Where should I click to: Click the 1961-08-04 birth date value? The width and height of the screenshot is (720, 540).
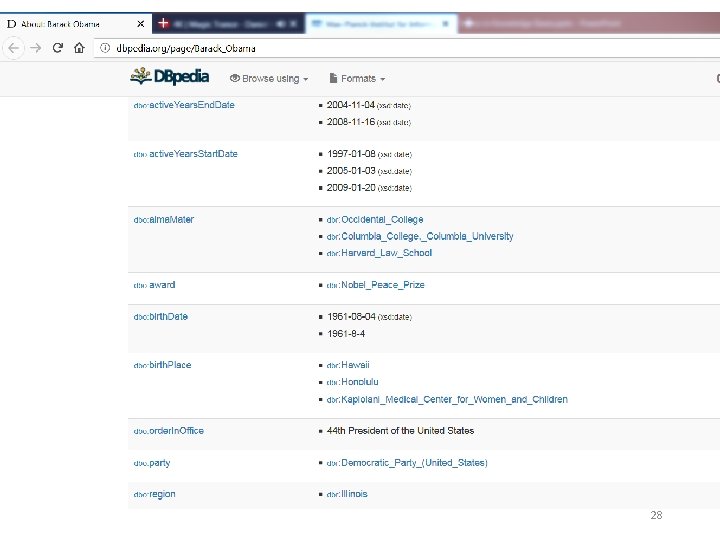tap(351, 317)
